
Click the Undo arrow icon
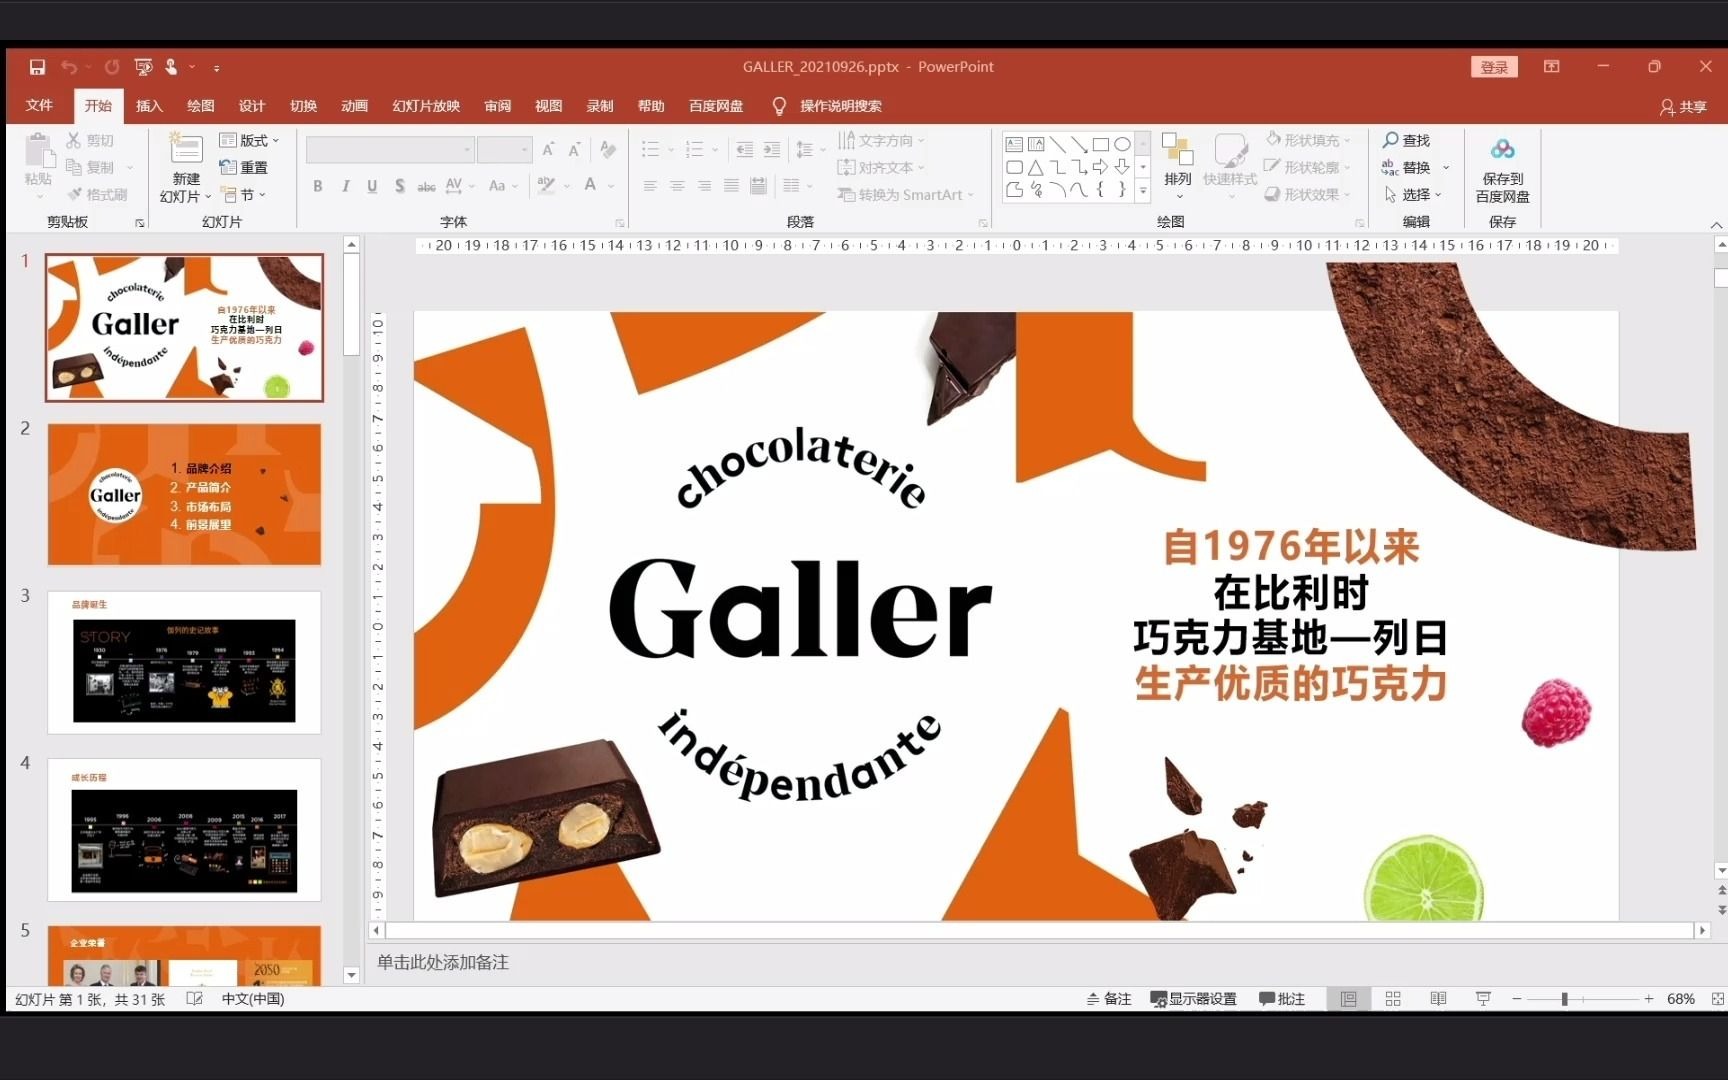[x=69, y=67]
